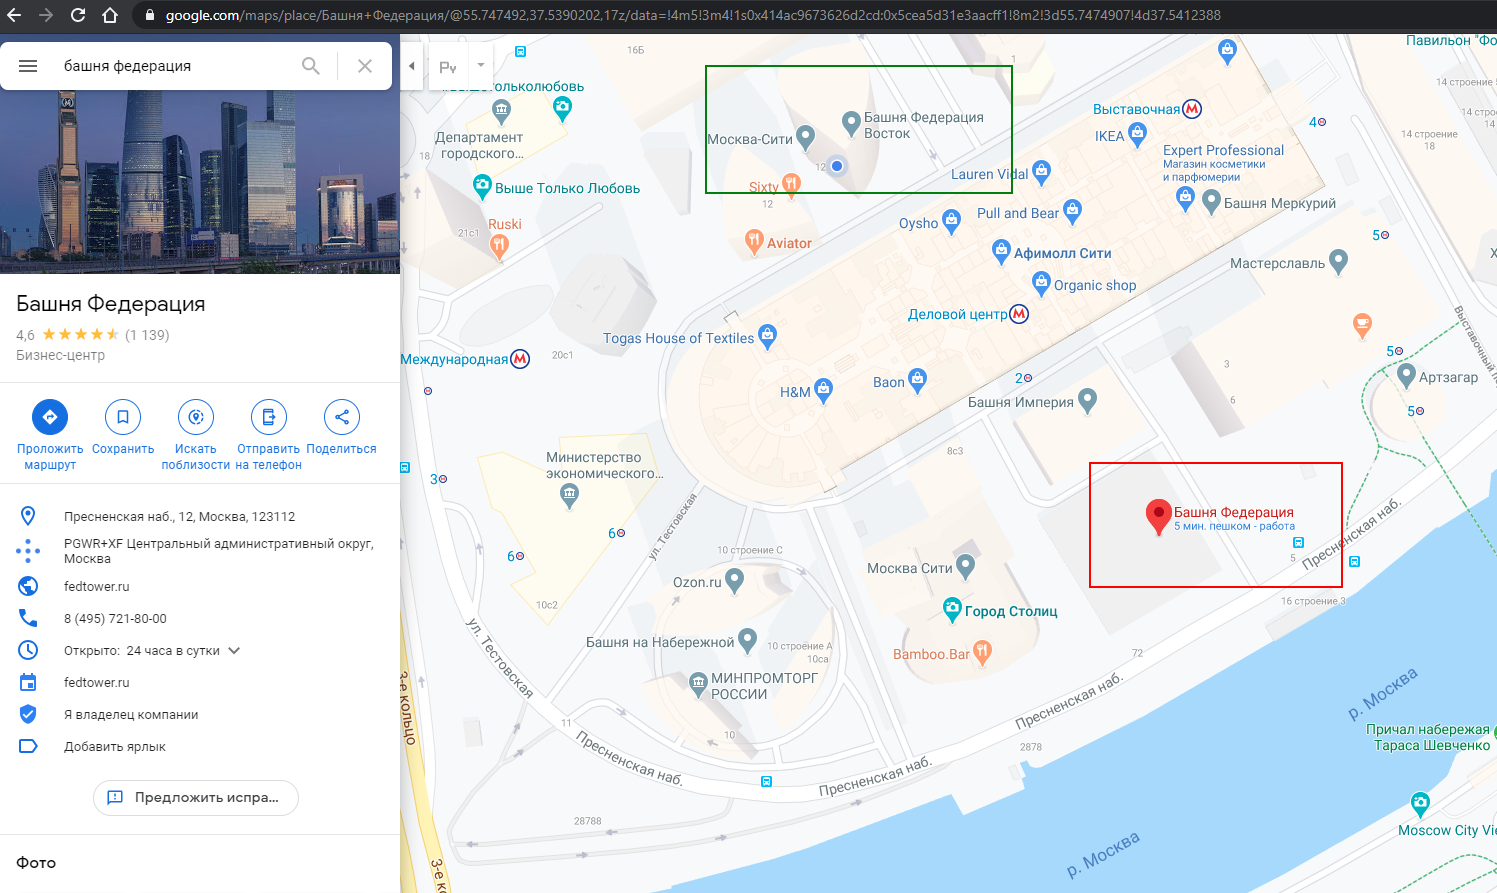The width and height of the screenshot is (1497, 893).
Task: Click the Pull and Bear shop marker
Action: click(x=1073, y=211)
